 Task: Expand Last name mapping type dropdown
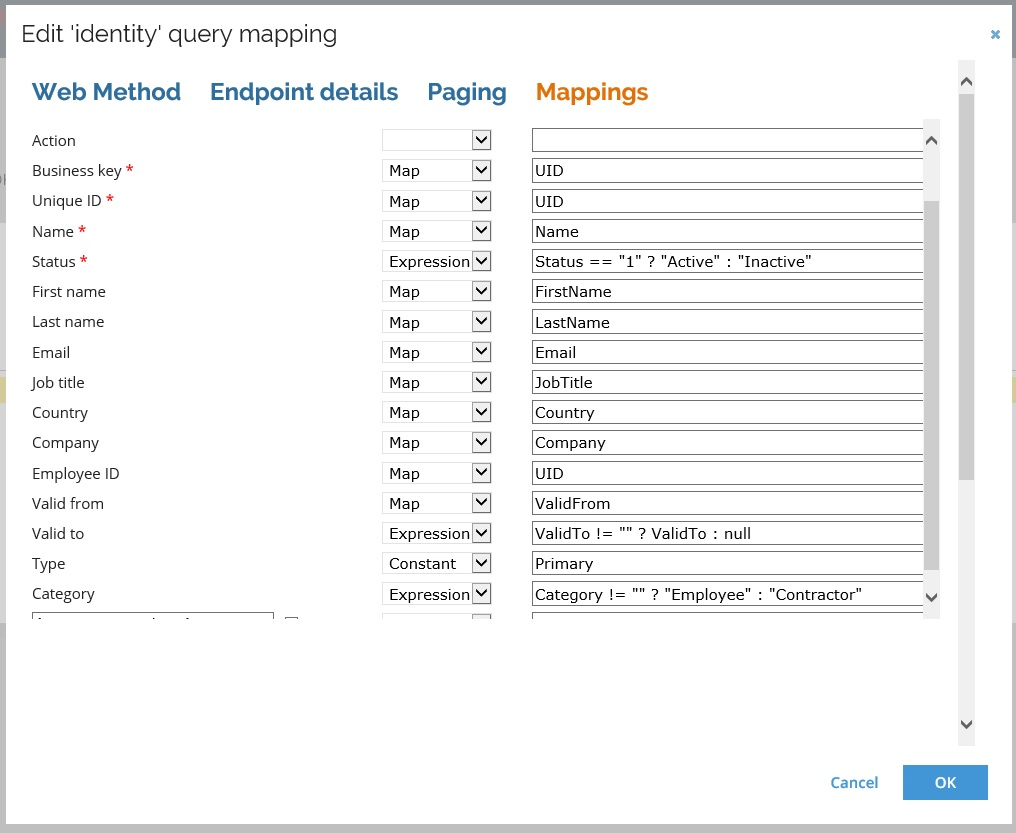(437, 322)
